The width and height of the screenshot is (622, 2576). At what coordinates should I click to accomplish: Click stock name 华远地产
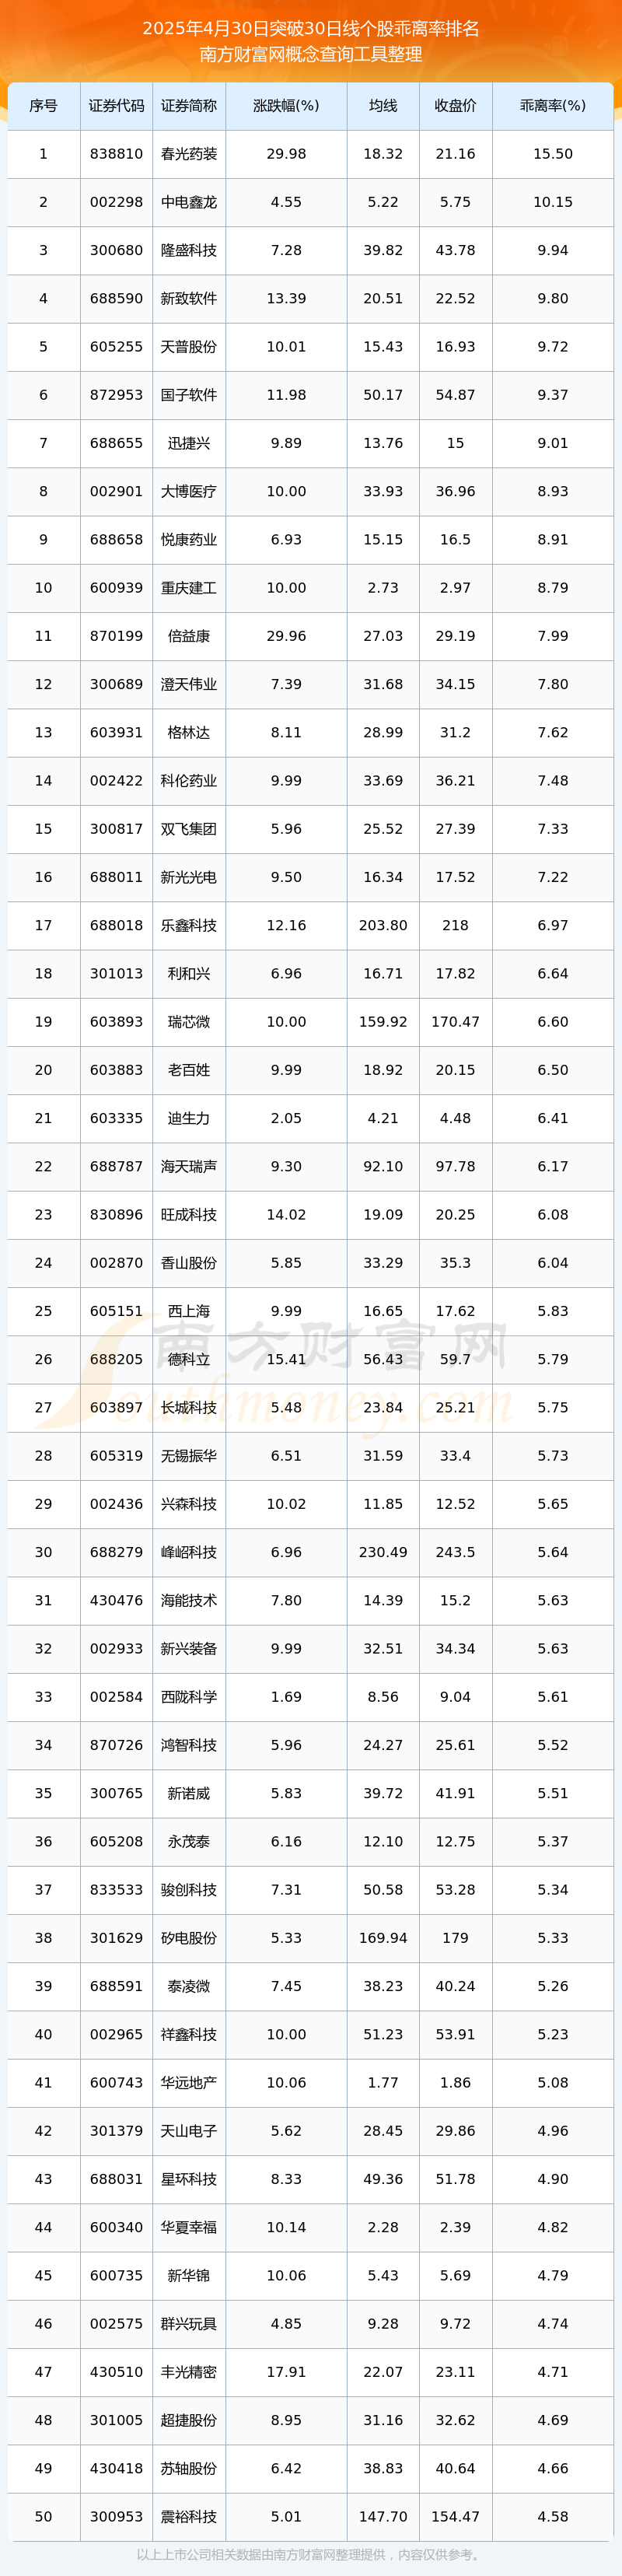(189, 2082)
